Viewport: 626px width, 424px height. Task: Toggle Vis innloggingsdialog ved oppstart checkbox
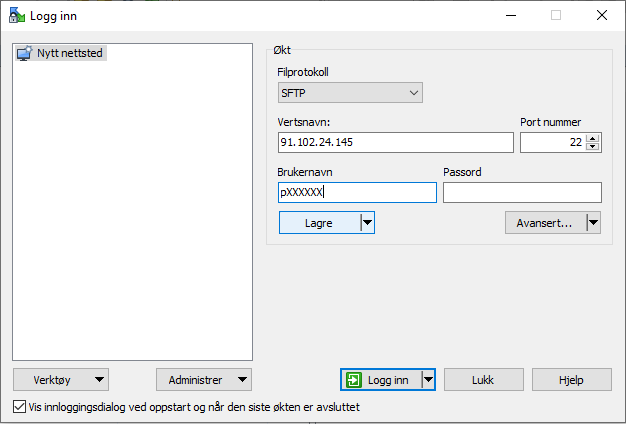[x=19, y=407]
